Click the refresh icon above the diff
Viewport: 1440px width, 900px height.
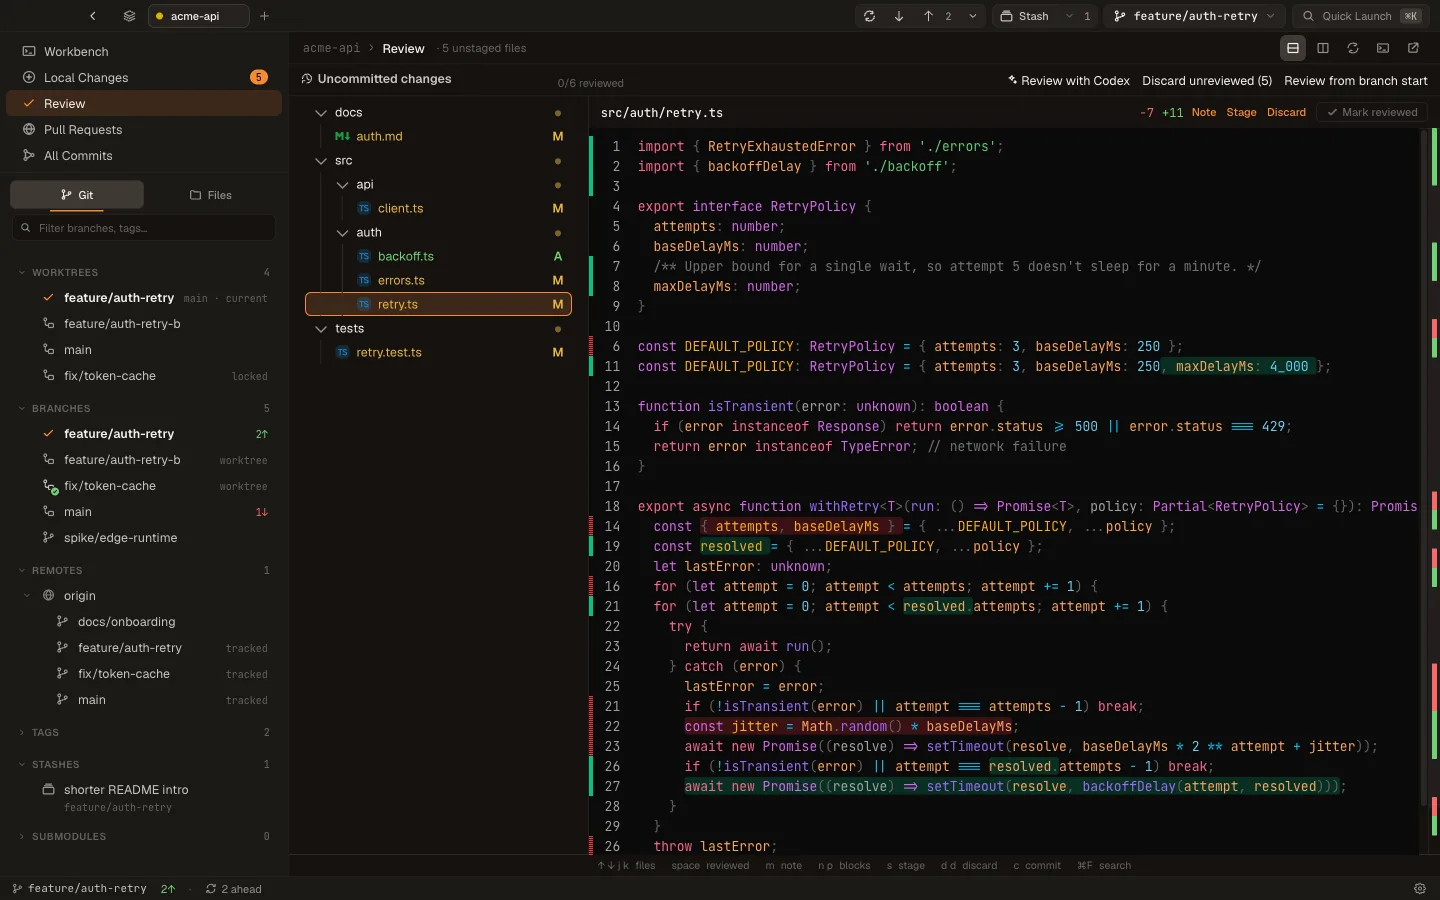(x=1353, y=48)
